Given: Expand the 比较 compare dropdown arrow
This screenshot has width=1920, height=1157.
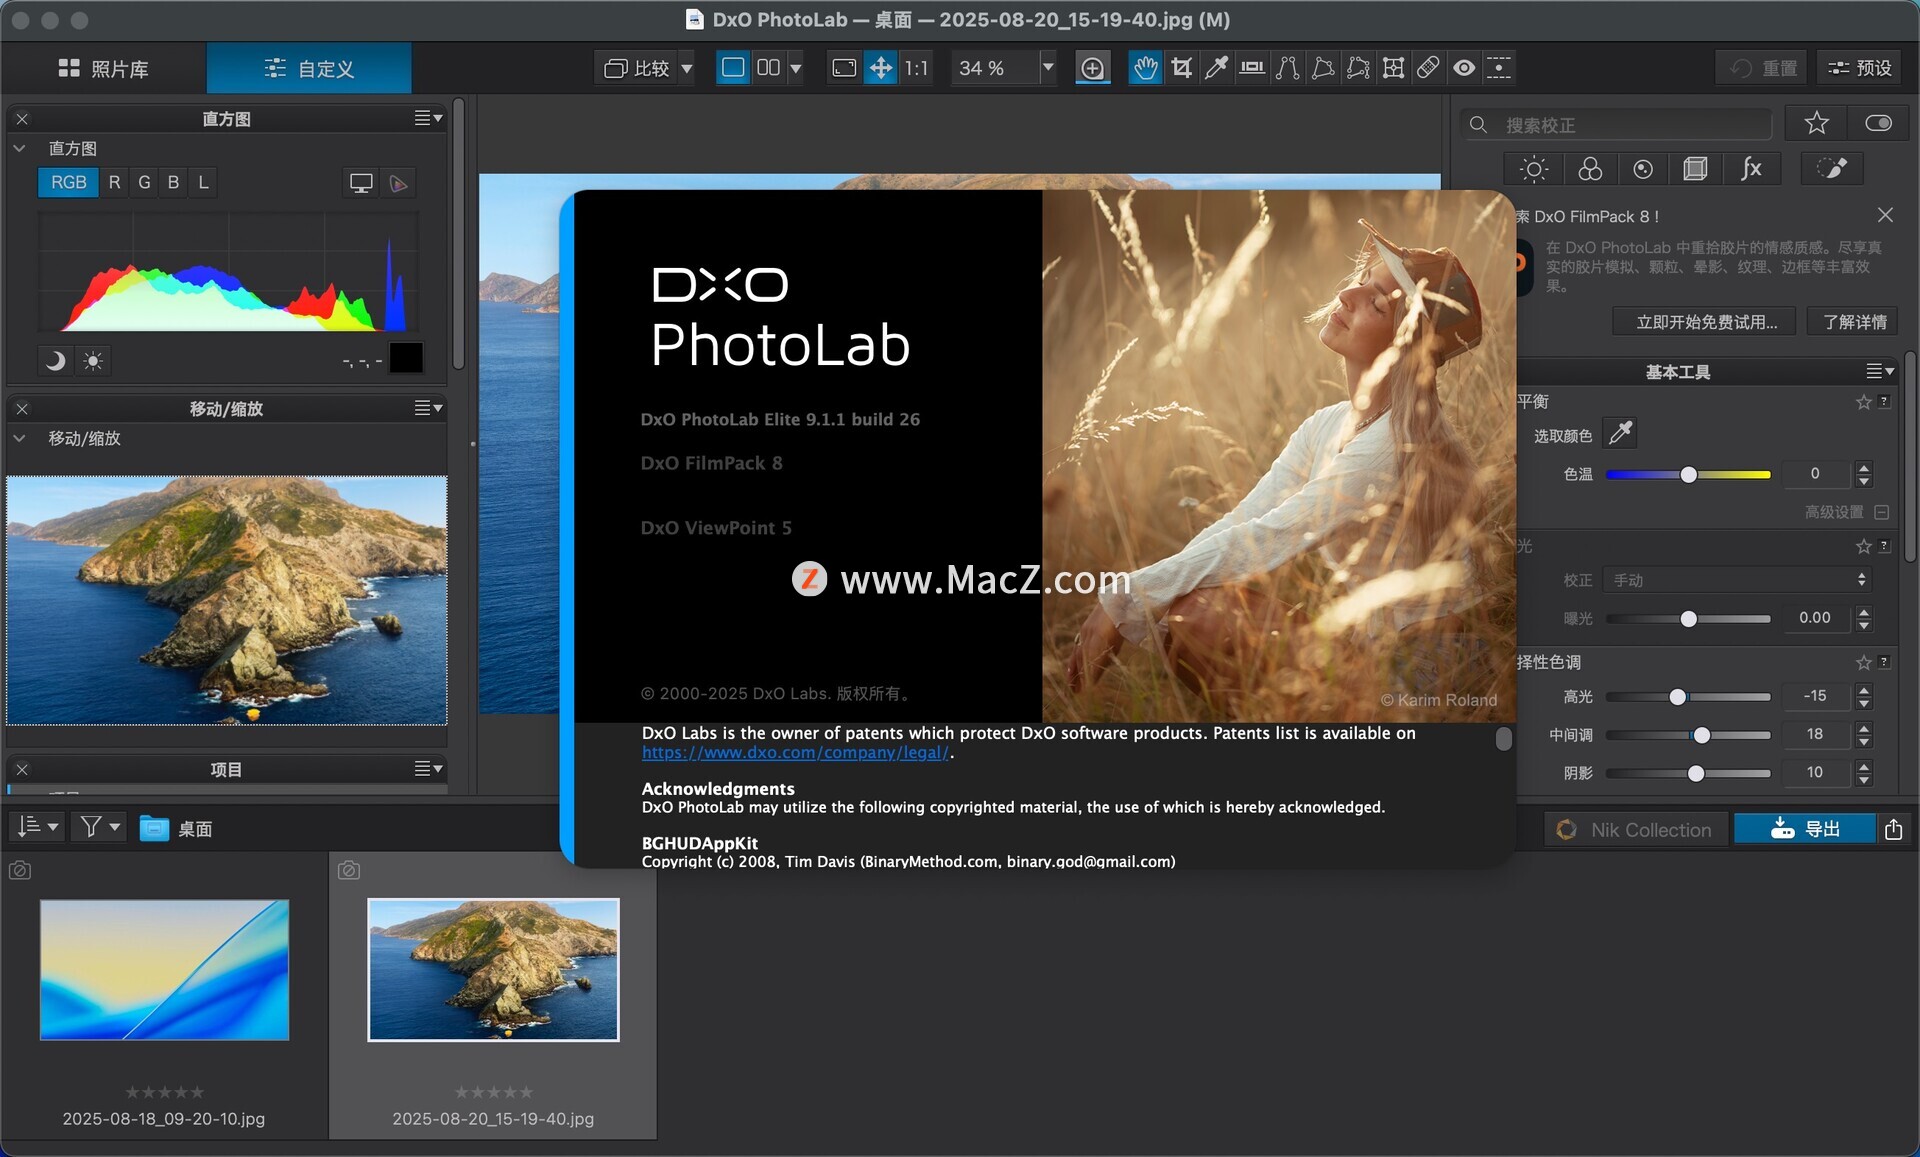Looking at the screenshot, I should point(687,68).
